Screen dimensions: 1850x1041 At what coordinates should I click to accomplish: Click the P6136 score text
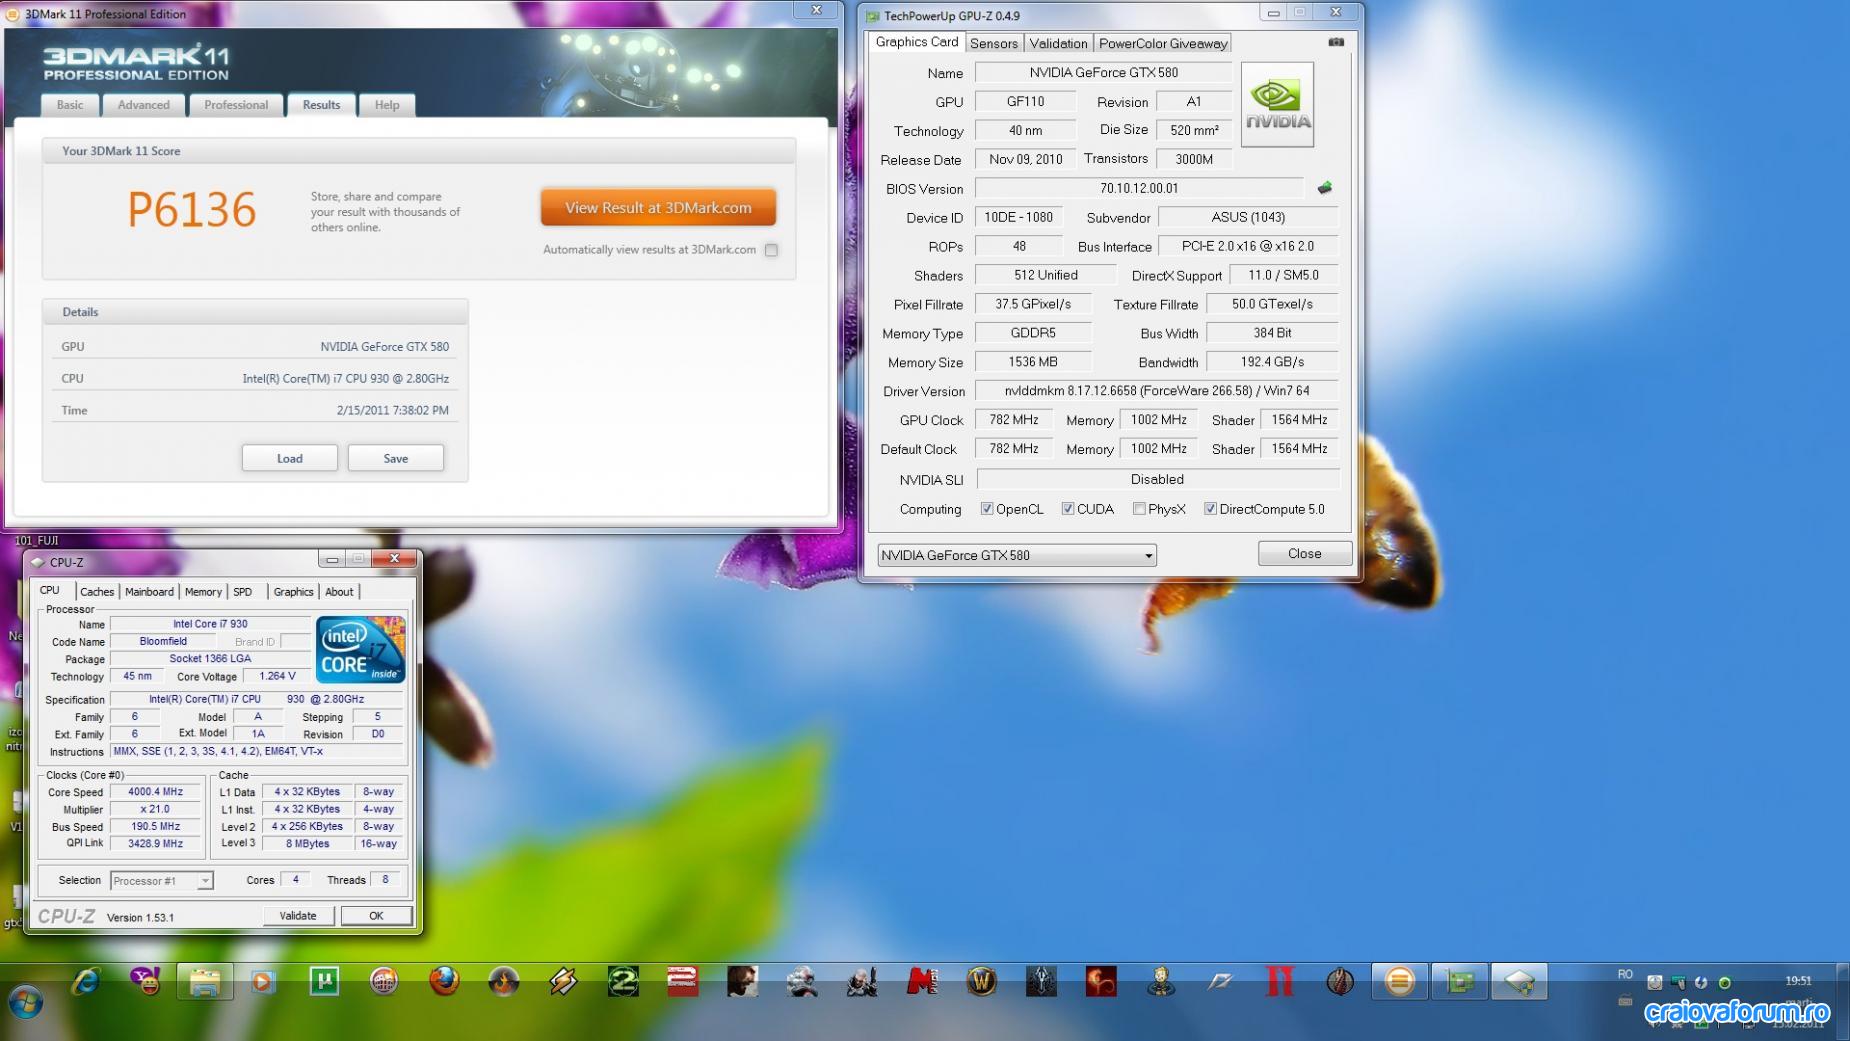[x=191, y=209]
